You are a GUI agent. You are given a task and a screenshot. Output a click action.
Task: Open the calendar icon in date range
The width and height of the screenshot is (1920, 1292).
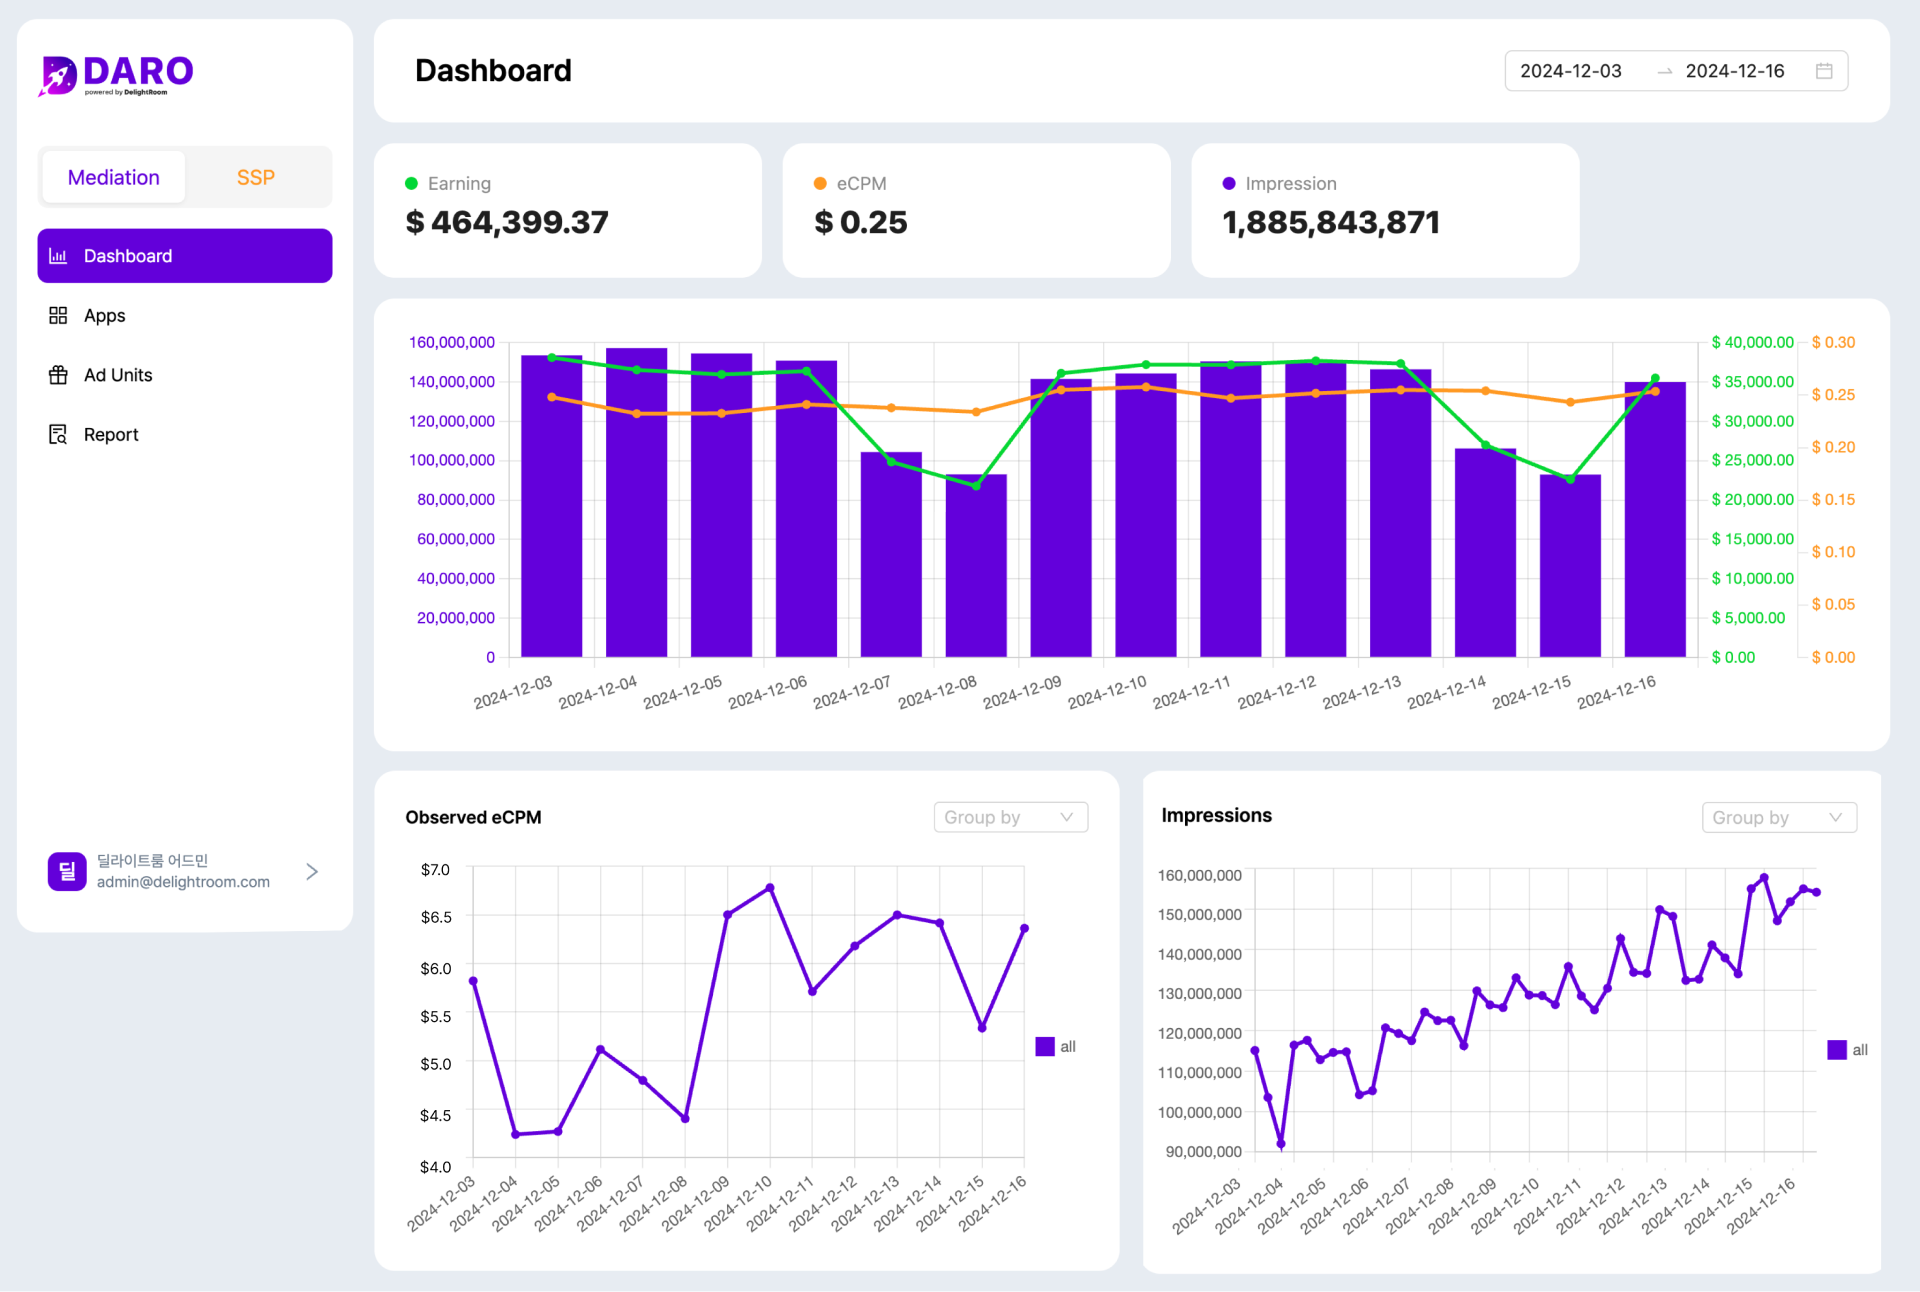(x=1824, y=71)
